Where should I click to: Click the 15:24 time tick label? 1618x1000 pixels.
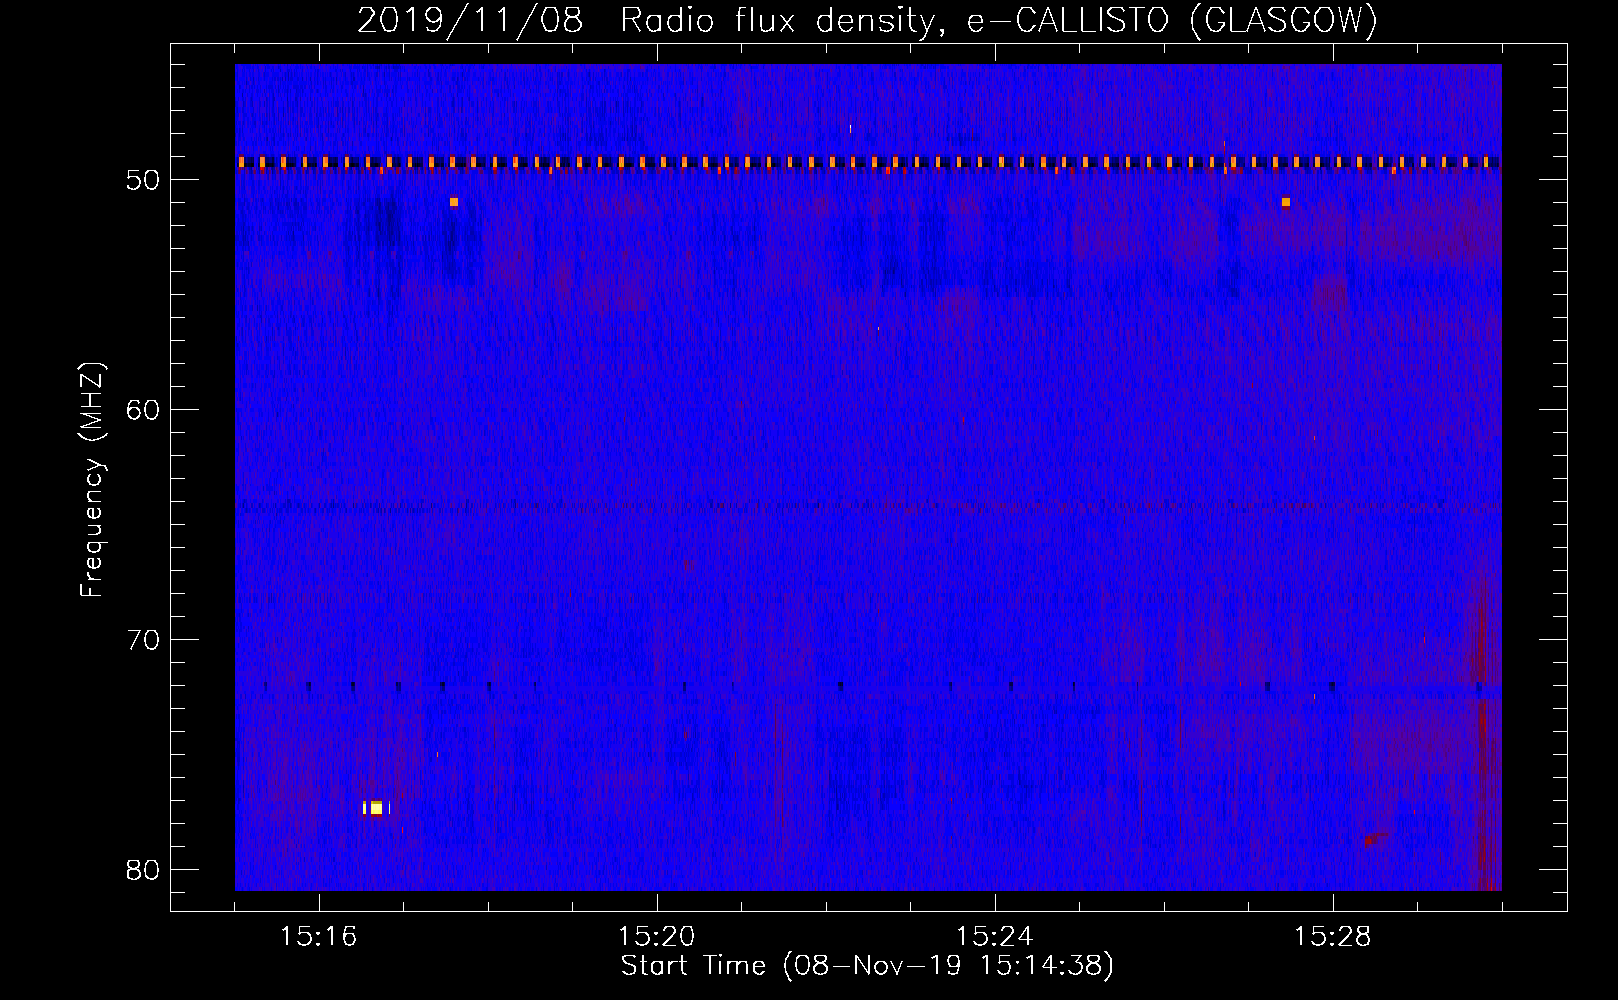click(x=995, y=937)
